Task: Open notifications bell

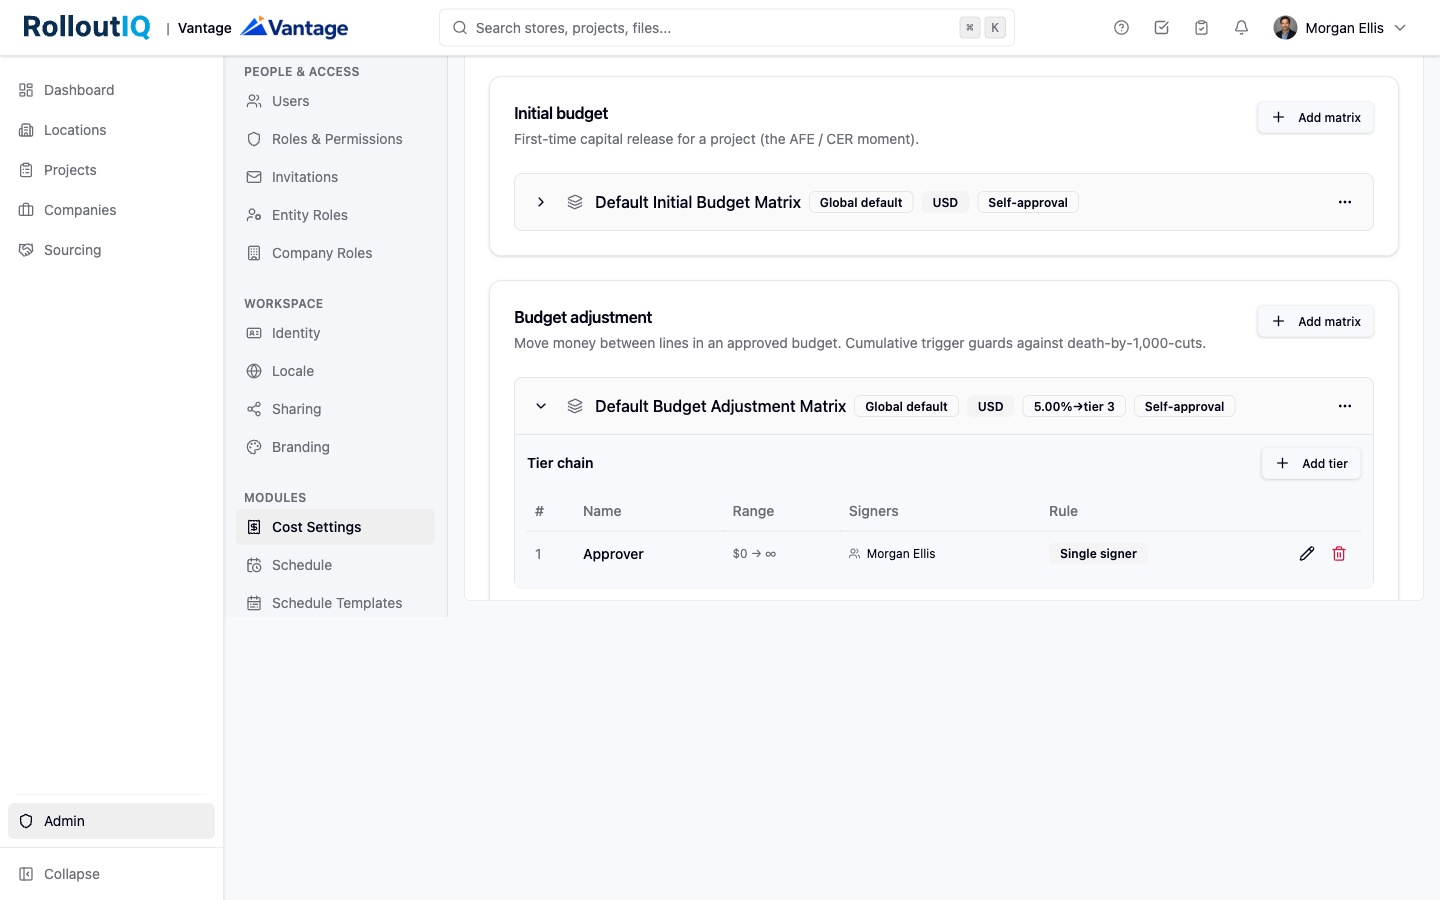Action: click(1241, 28)
